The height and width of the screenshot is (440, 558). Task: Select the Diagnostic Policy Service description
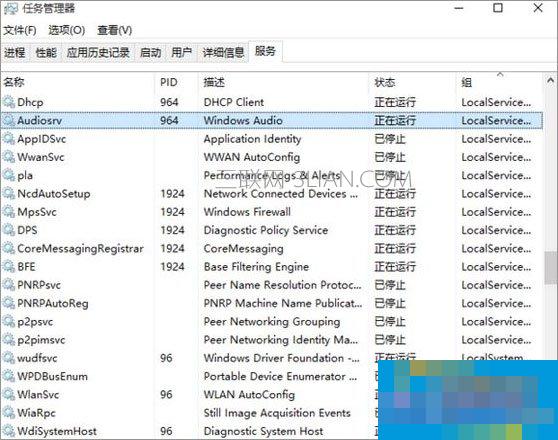[265, 230]
